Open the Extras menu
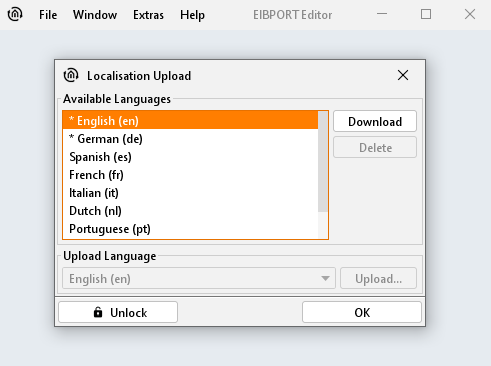 (148, 15)
